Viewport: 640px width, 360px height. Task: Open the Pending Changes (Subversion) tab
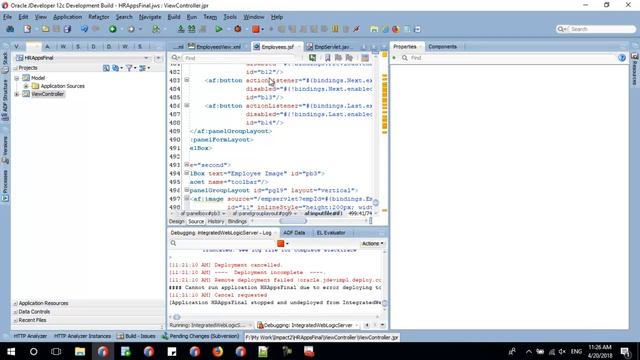click(200, 336)
